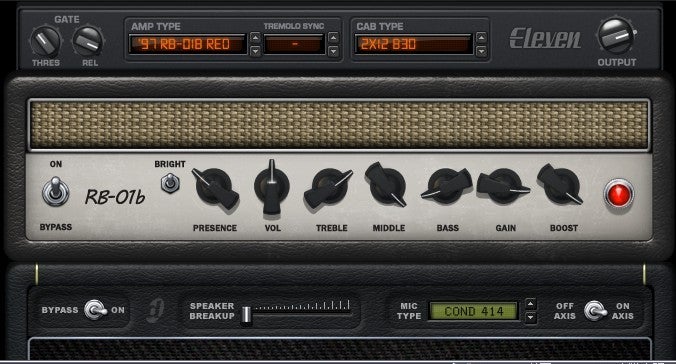Image resolution: width=676 pixels, height=364 pixels.
Task: Step TREMOLO SYNC up with arrow
Action: [333, 38]
